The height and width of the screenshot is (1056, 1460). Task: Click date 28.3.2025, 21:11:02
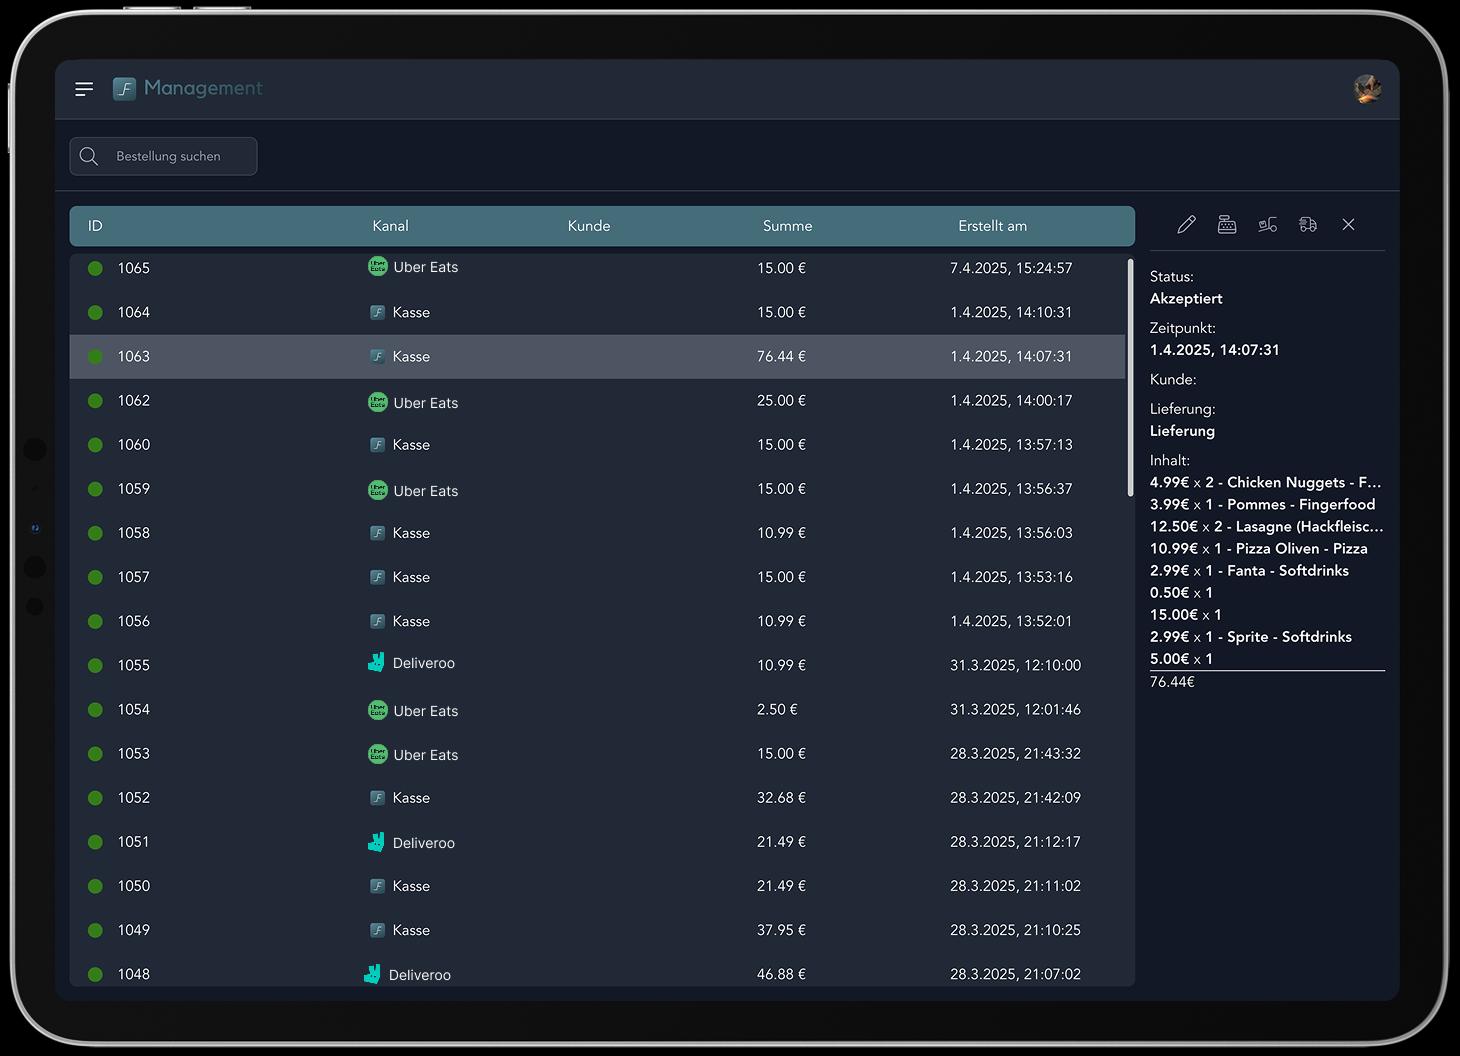(1015, 886)
